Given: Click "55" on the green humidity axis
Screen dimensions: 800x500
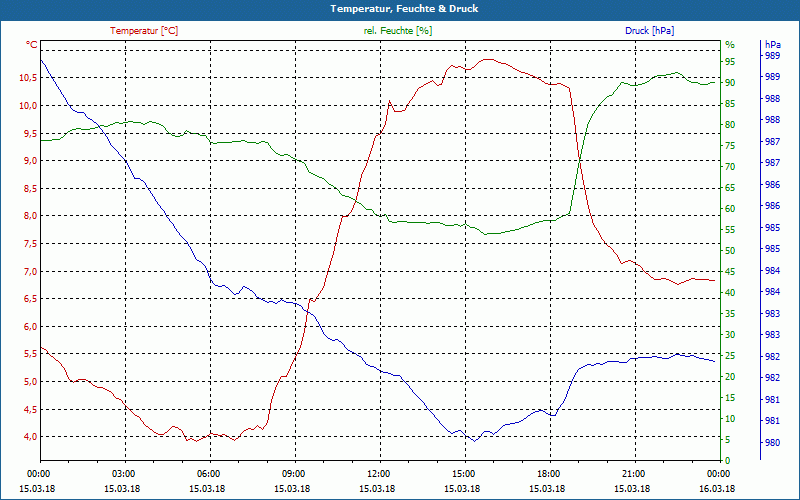Looking at the screenshot, I should tap(730, 230).
